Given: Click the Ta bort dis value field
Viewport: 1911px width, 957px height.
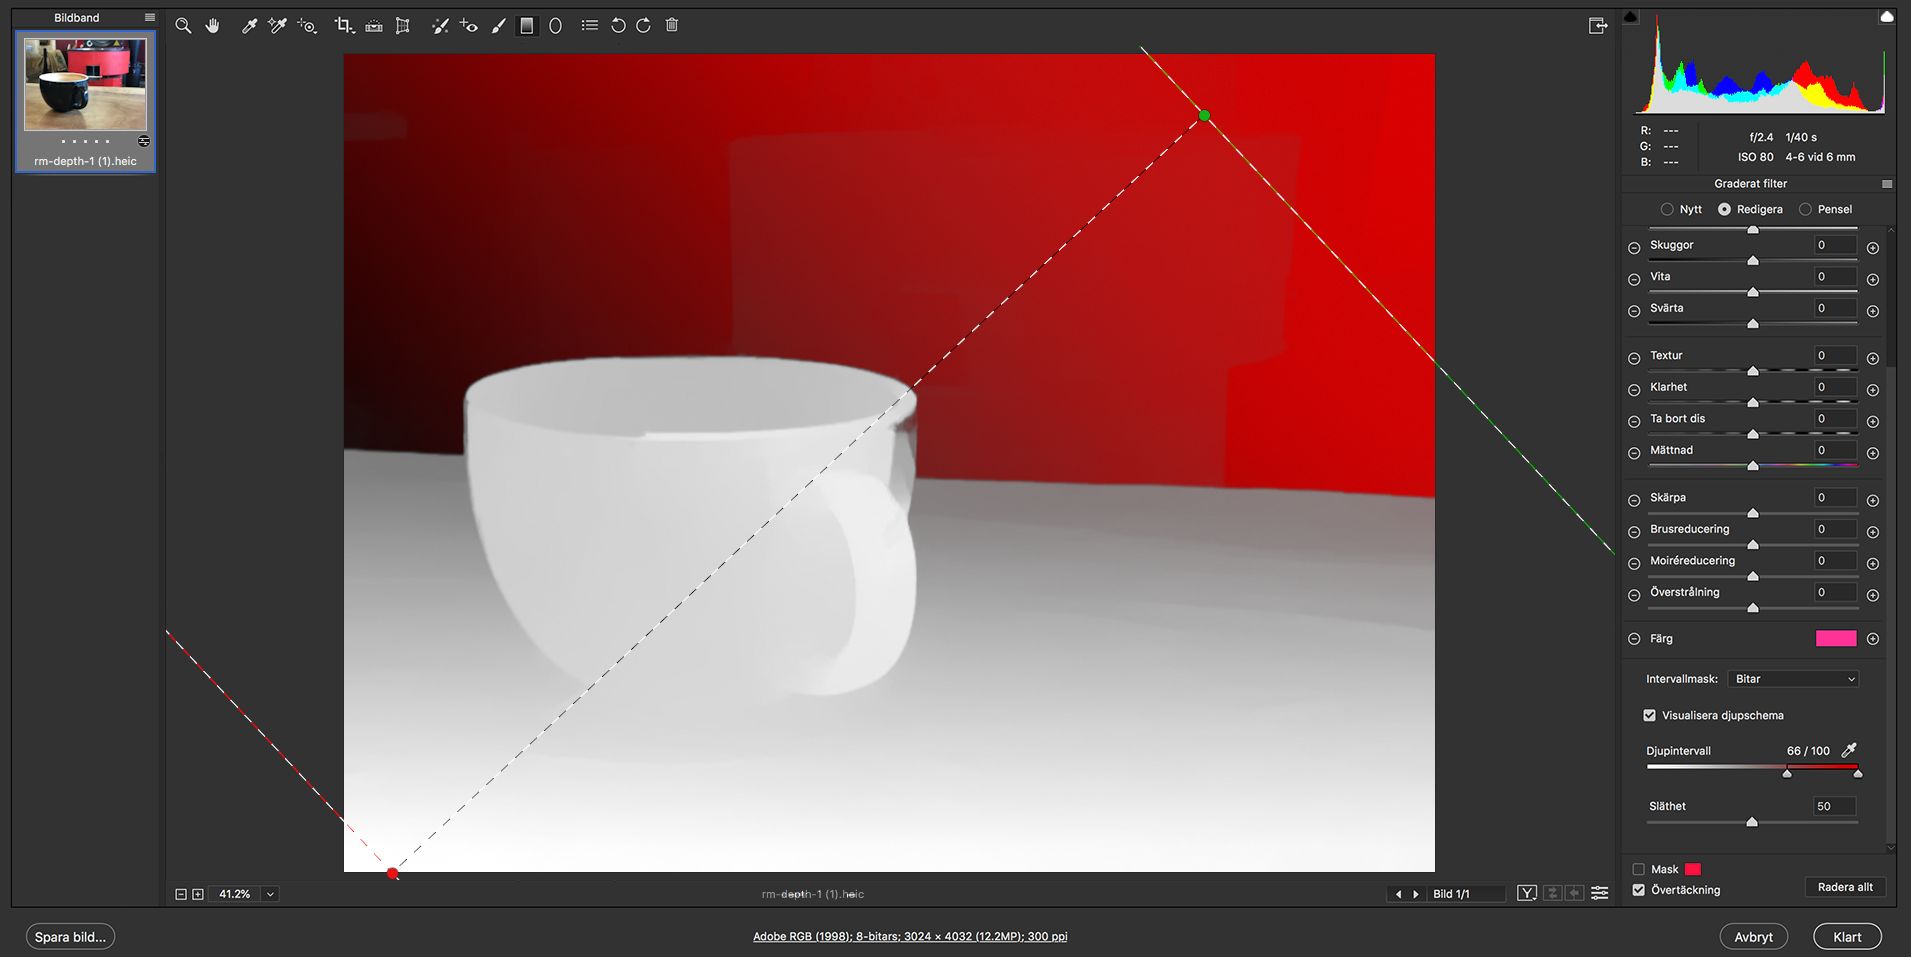Looking at the screenshot, I should [1835, 419].
